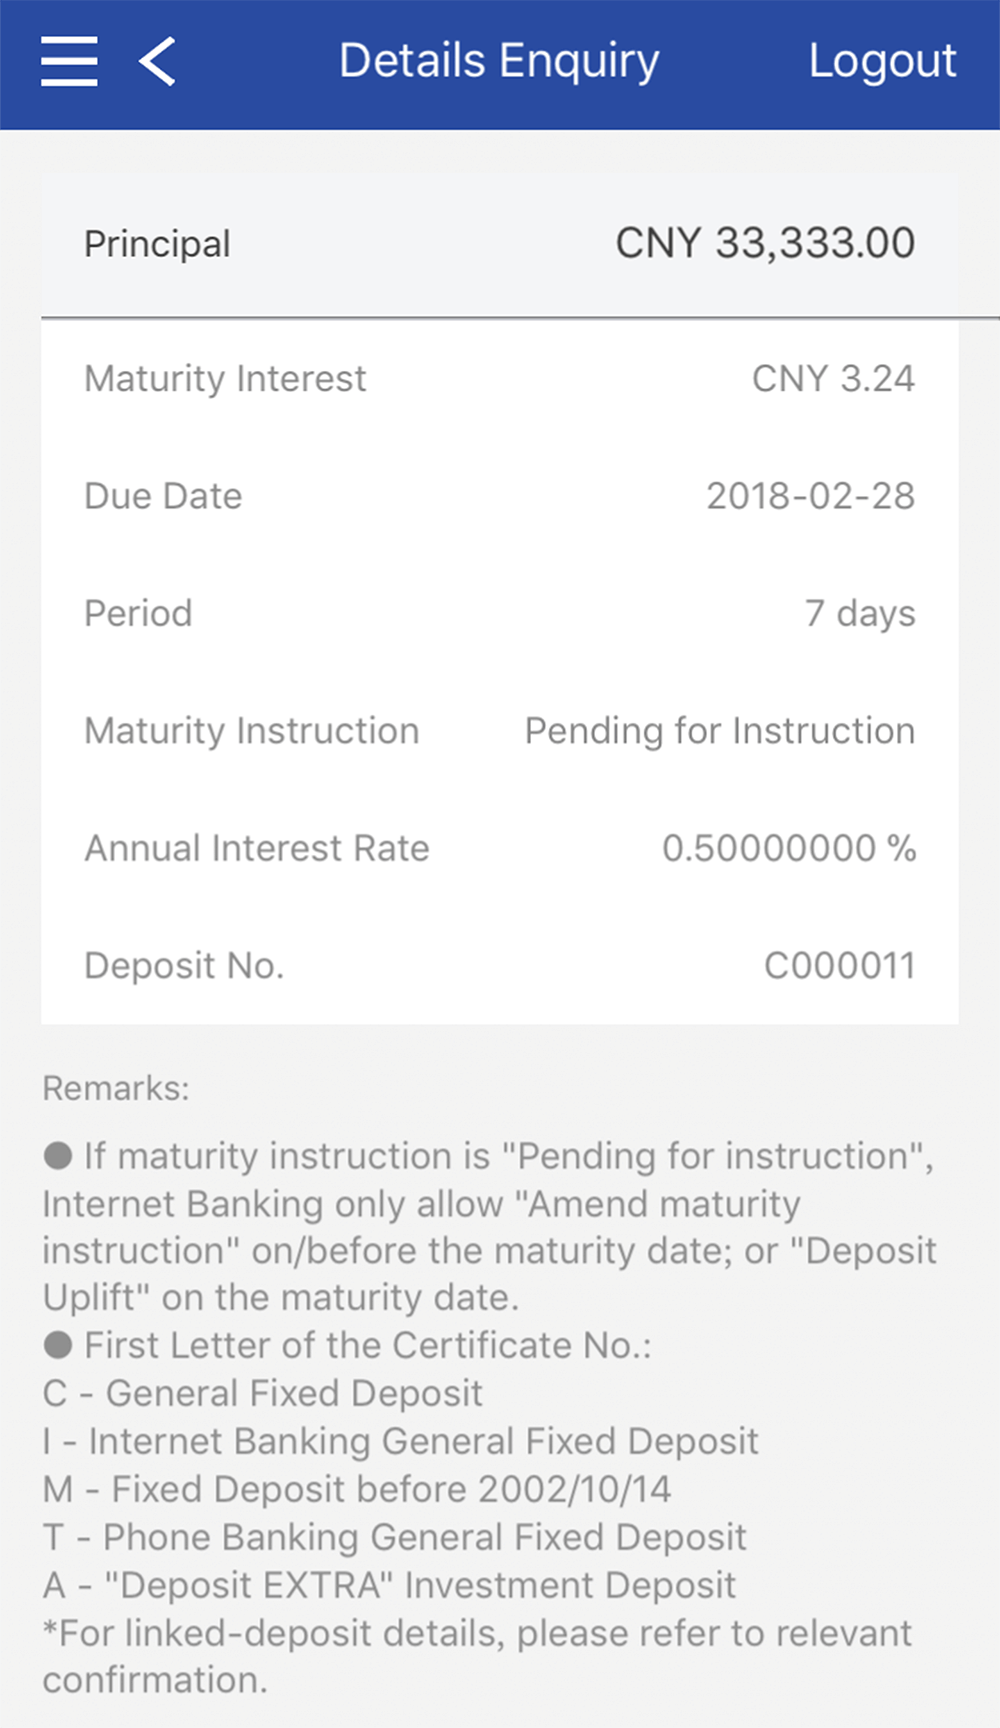
Task: Select the 2018-02-28 due date value
Action: [x=810, y=496]
